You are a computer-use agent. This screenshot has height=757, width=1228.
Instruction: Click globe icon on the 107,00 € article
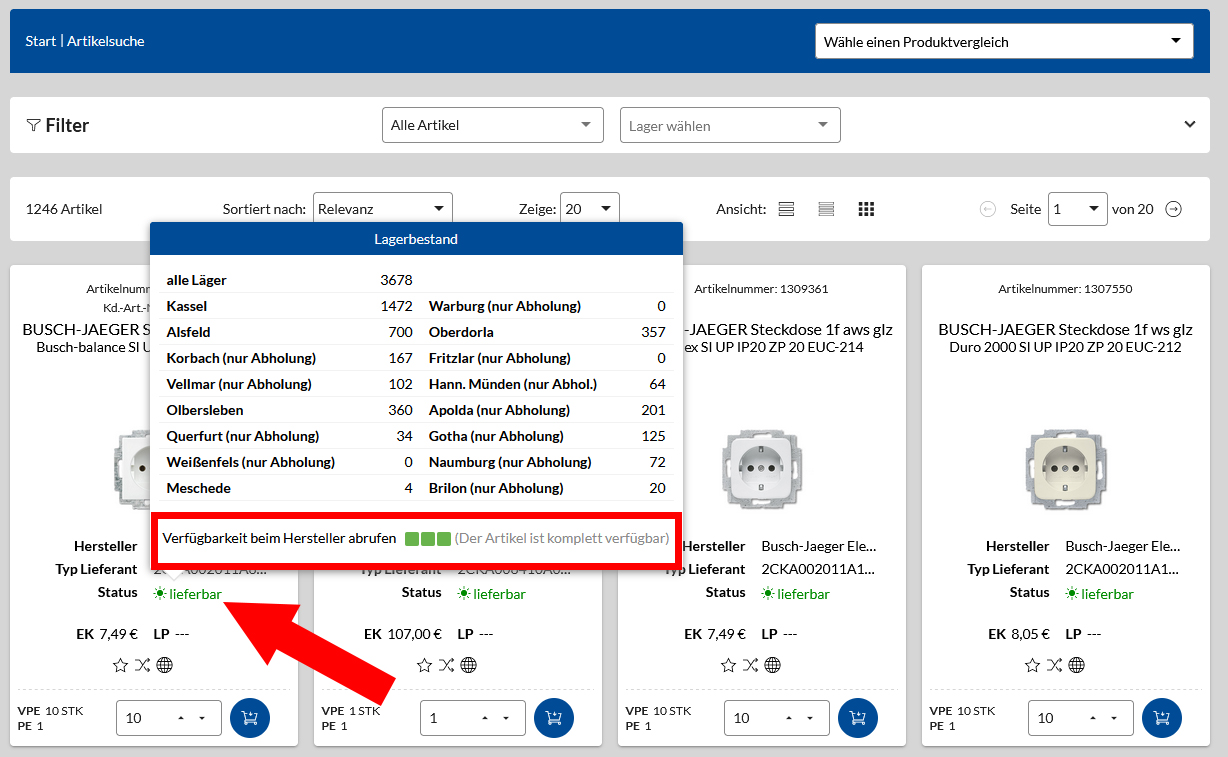point(469,665)
